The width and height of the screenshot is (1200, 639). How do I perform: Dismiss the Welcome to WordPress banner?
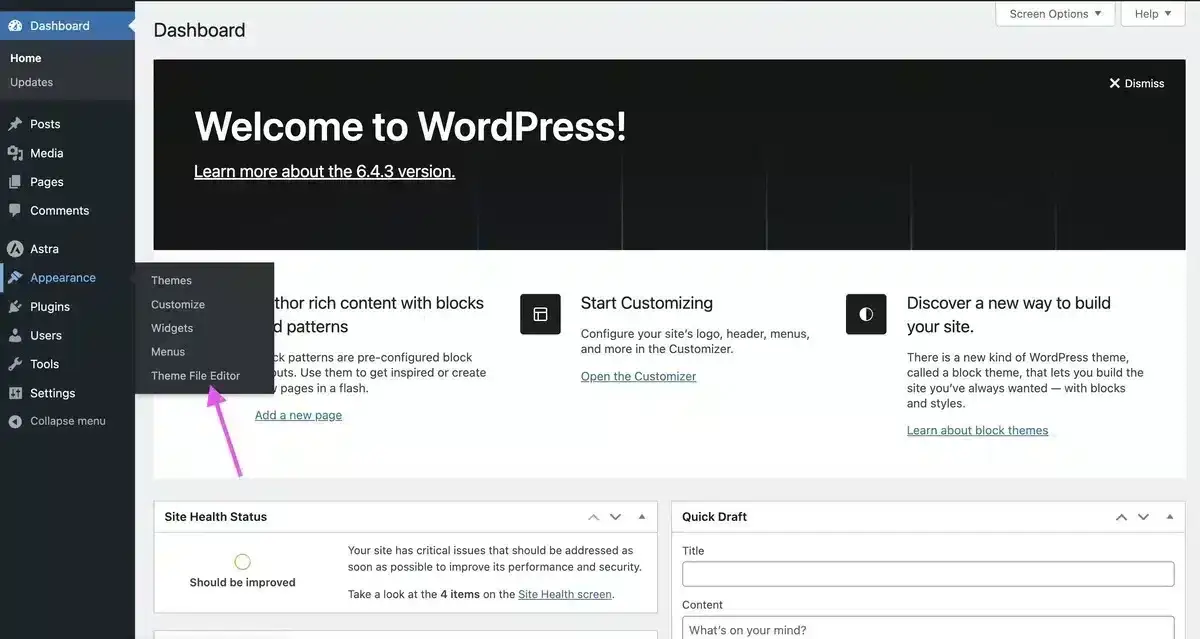point(1137,84)
